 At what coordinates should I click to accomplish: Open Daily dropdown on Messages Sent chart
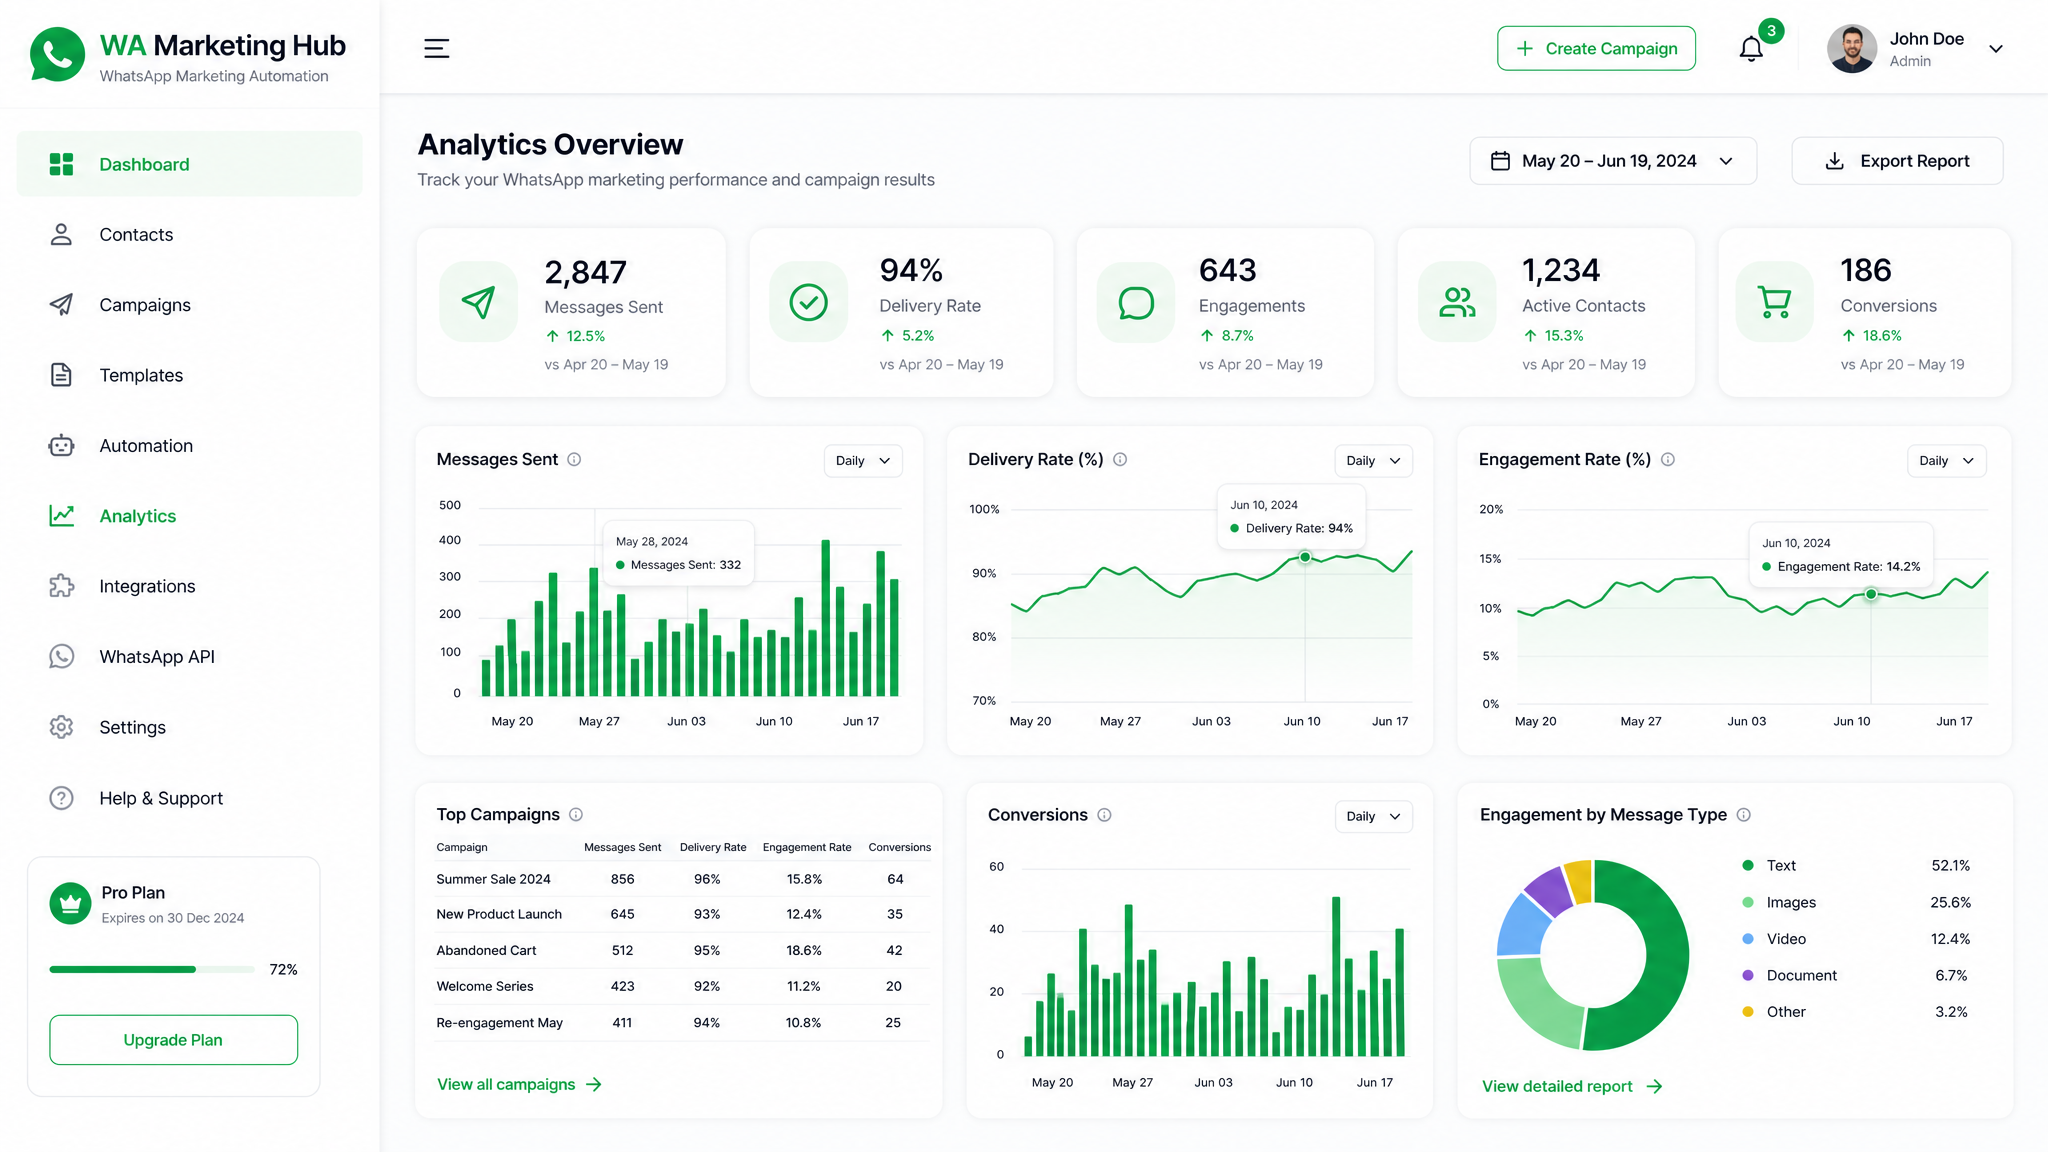point(863,461)
